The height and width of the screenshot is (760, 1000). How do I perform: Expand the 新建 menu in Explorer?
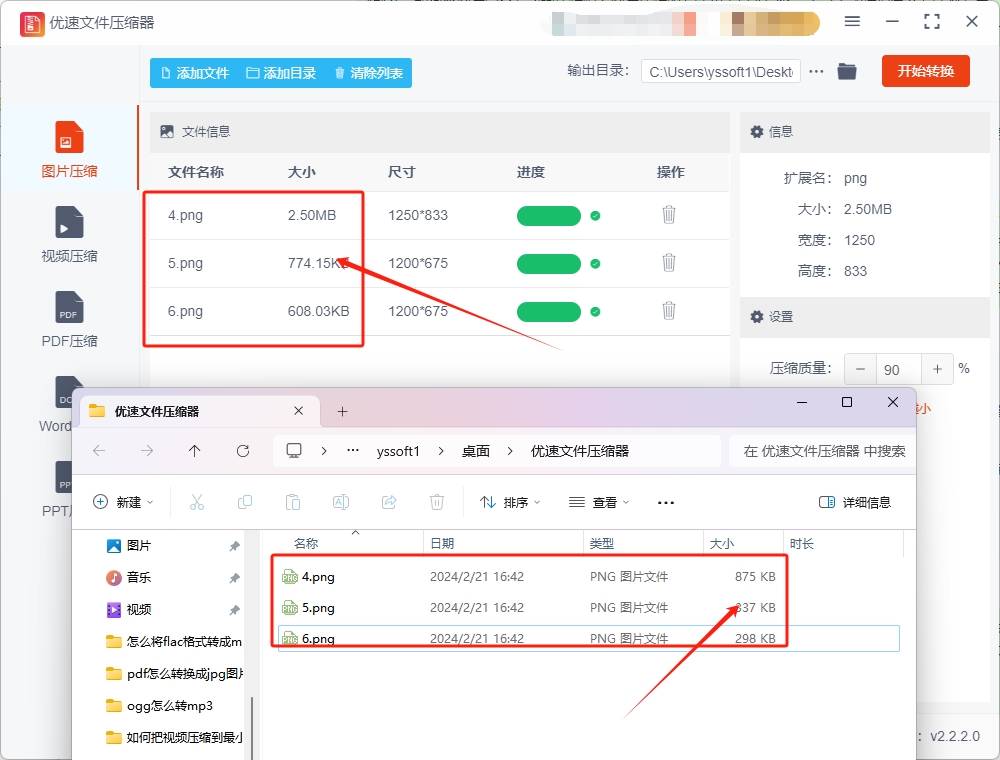[x=124, y=502]
